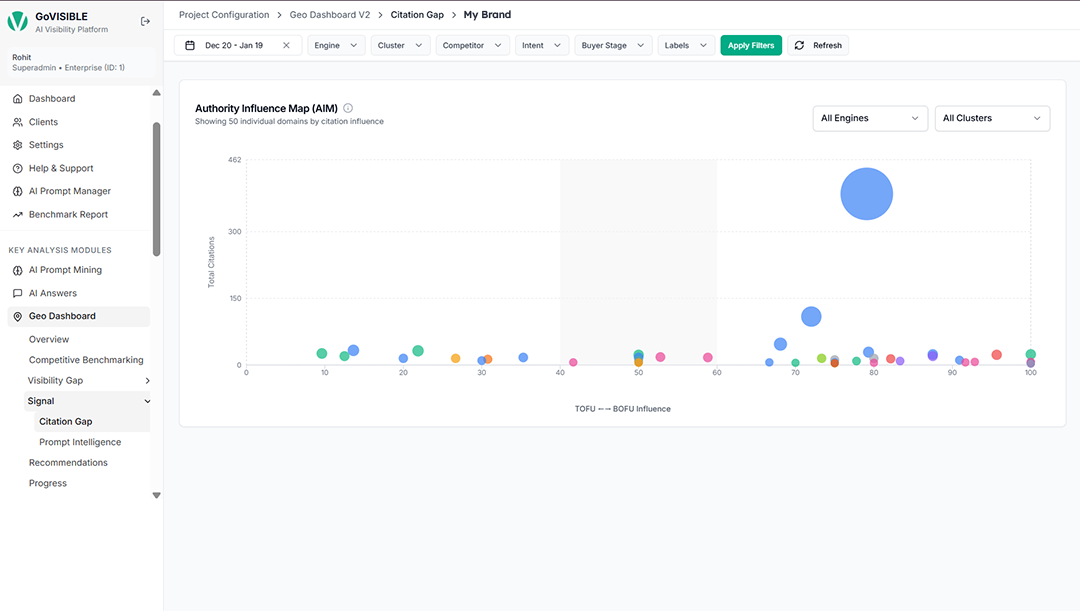Open AI Prompt Manager in sidebar
The height and width of the screenshot is (611, 1080).
click(69, 191)
